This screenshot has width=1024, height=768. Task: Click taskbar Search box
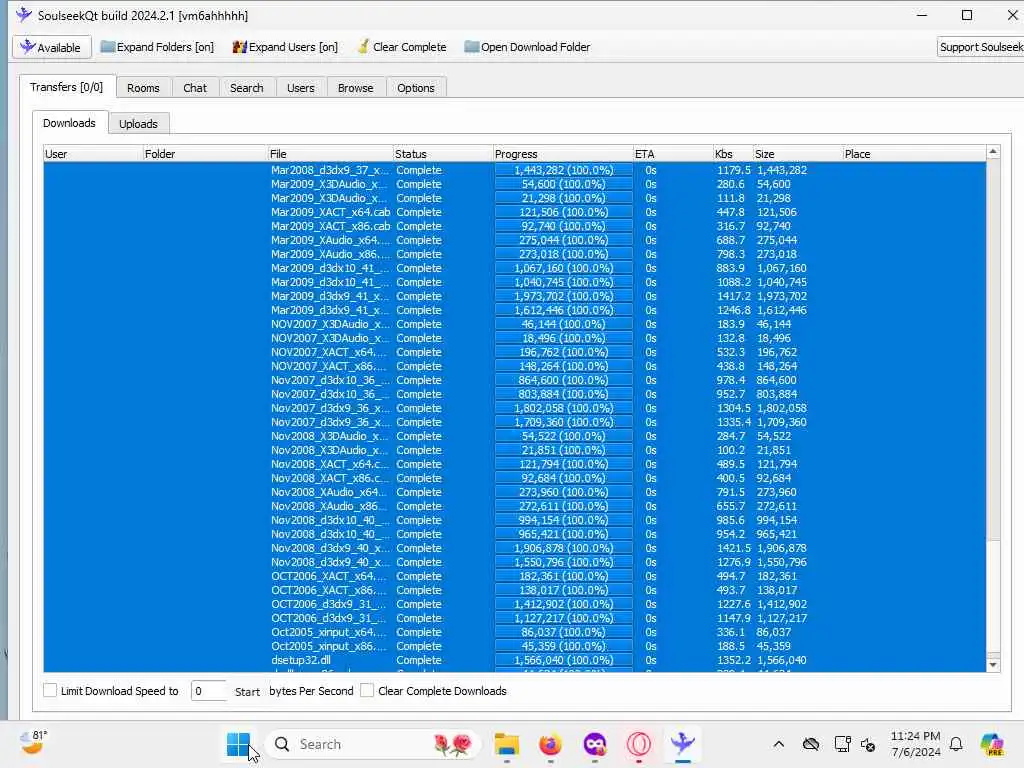pos(374,744)
